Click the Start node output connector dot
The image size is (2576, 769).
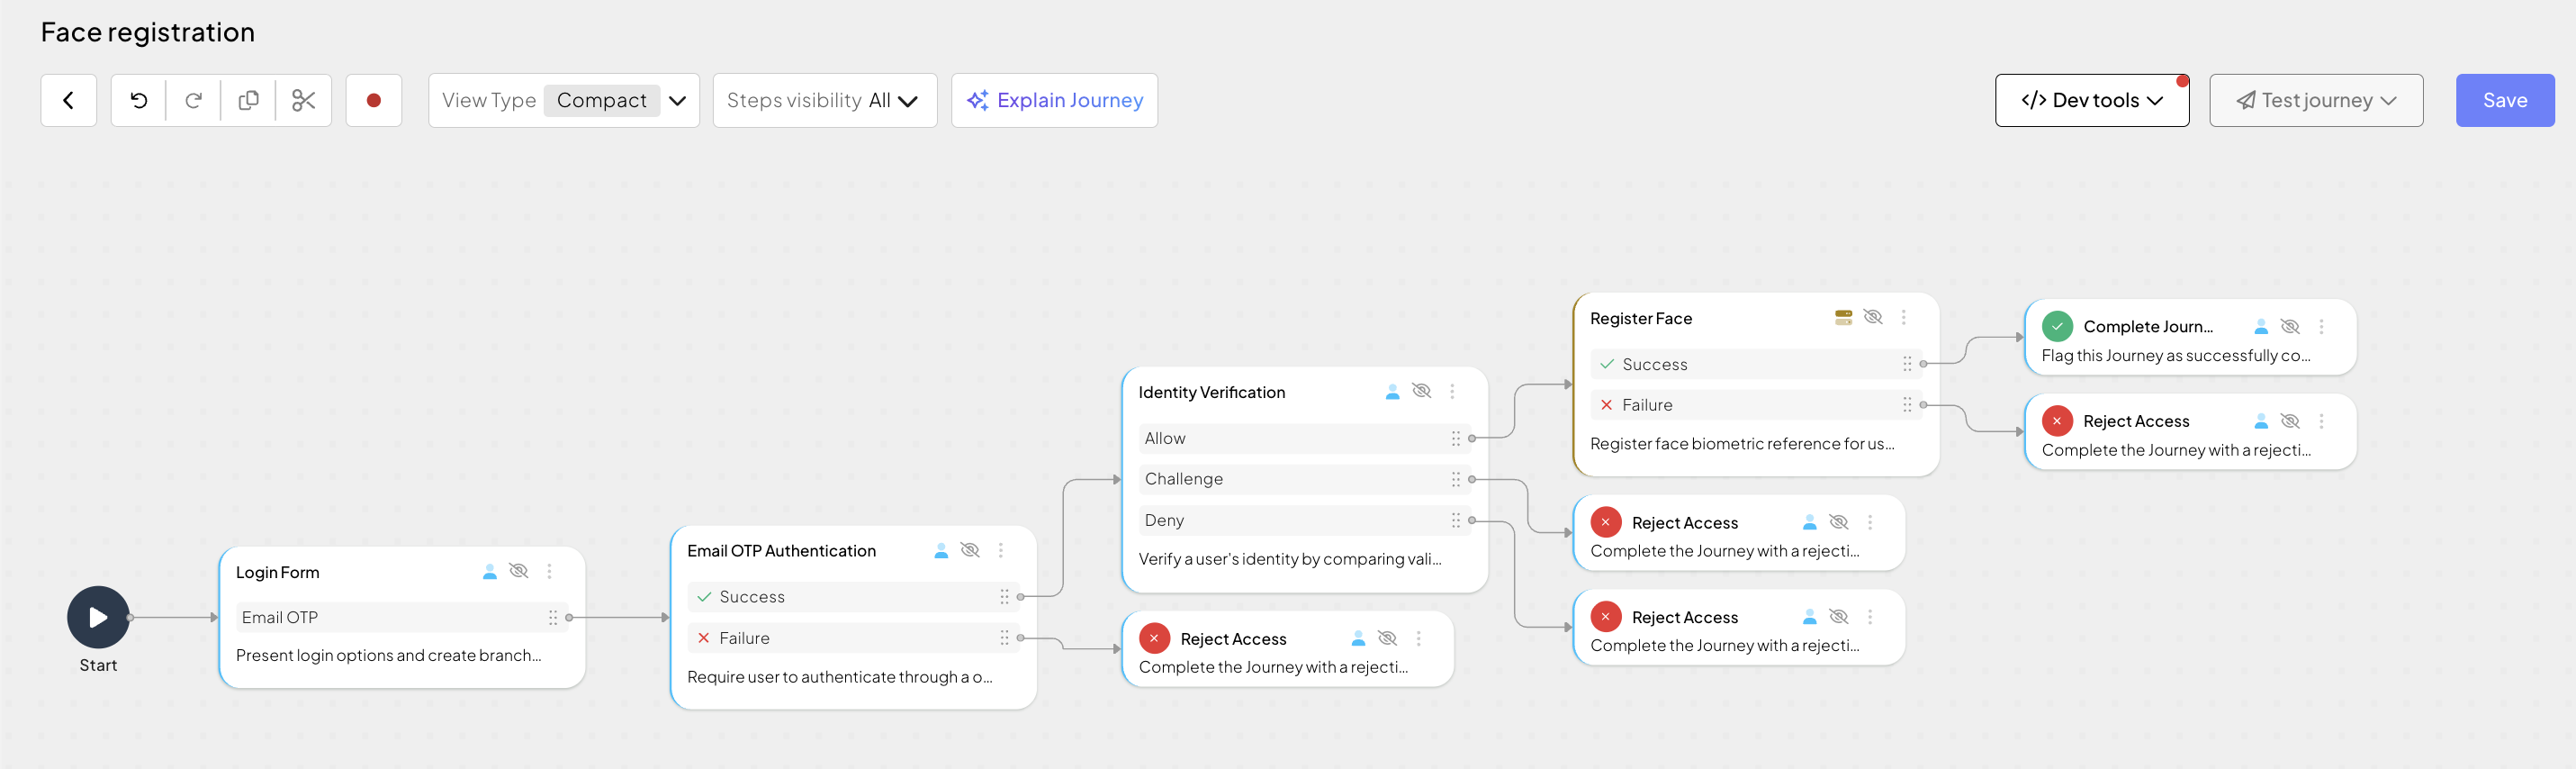[x=130, y=618]
